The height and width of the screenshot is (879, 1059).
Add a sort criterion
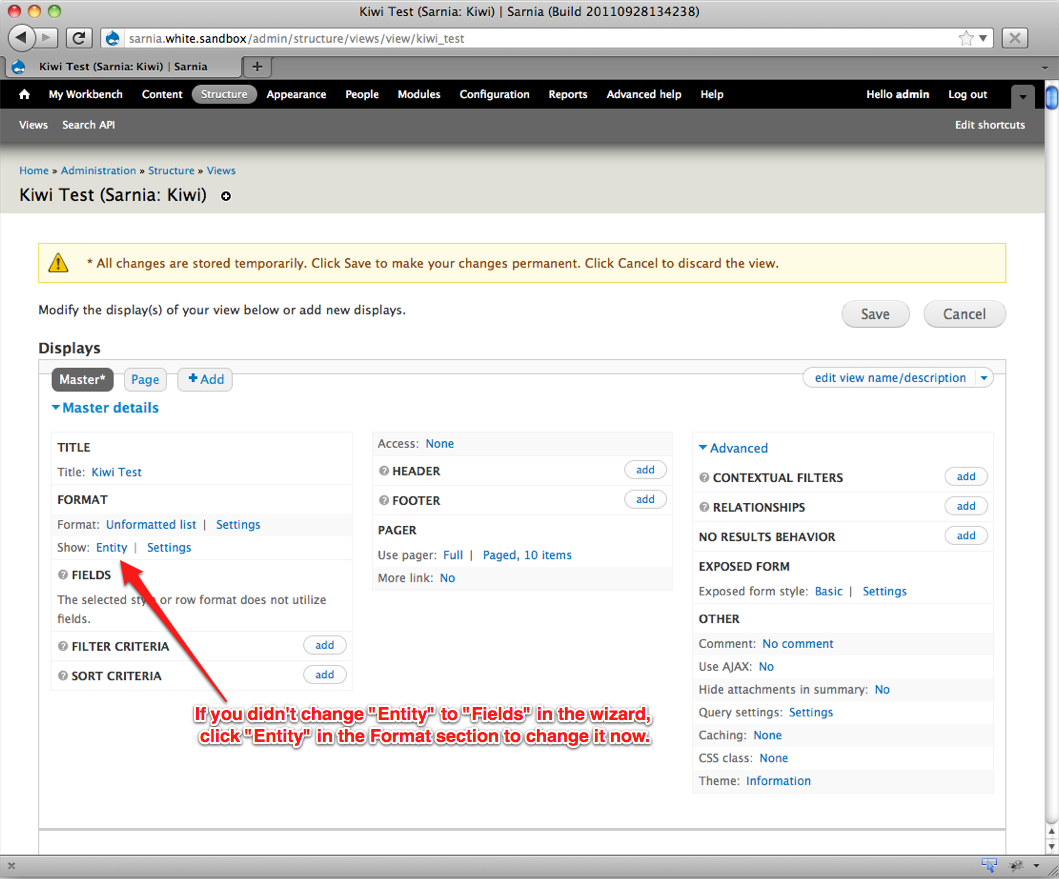point(324,674)
